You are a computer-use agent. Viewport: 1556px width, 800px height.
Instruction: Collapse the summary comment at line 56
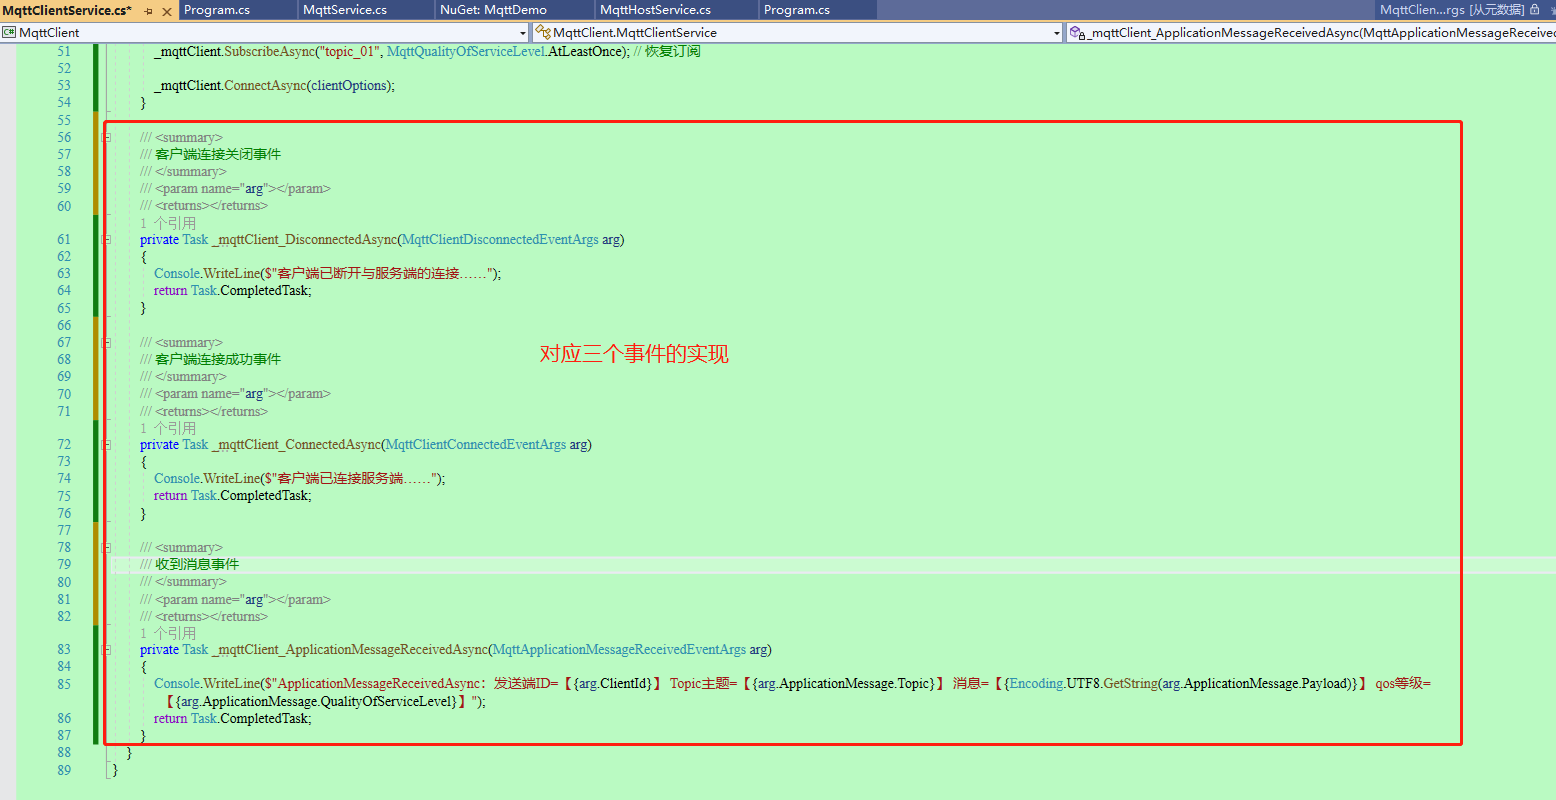click(106, 137)
